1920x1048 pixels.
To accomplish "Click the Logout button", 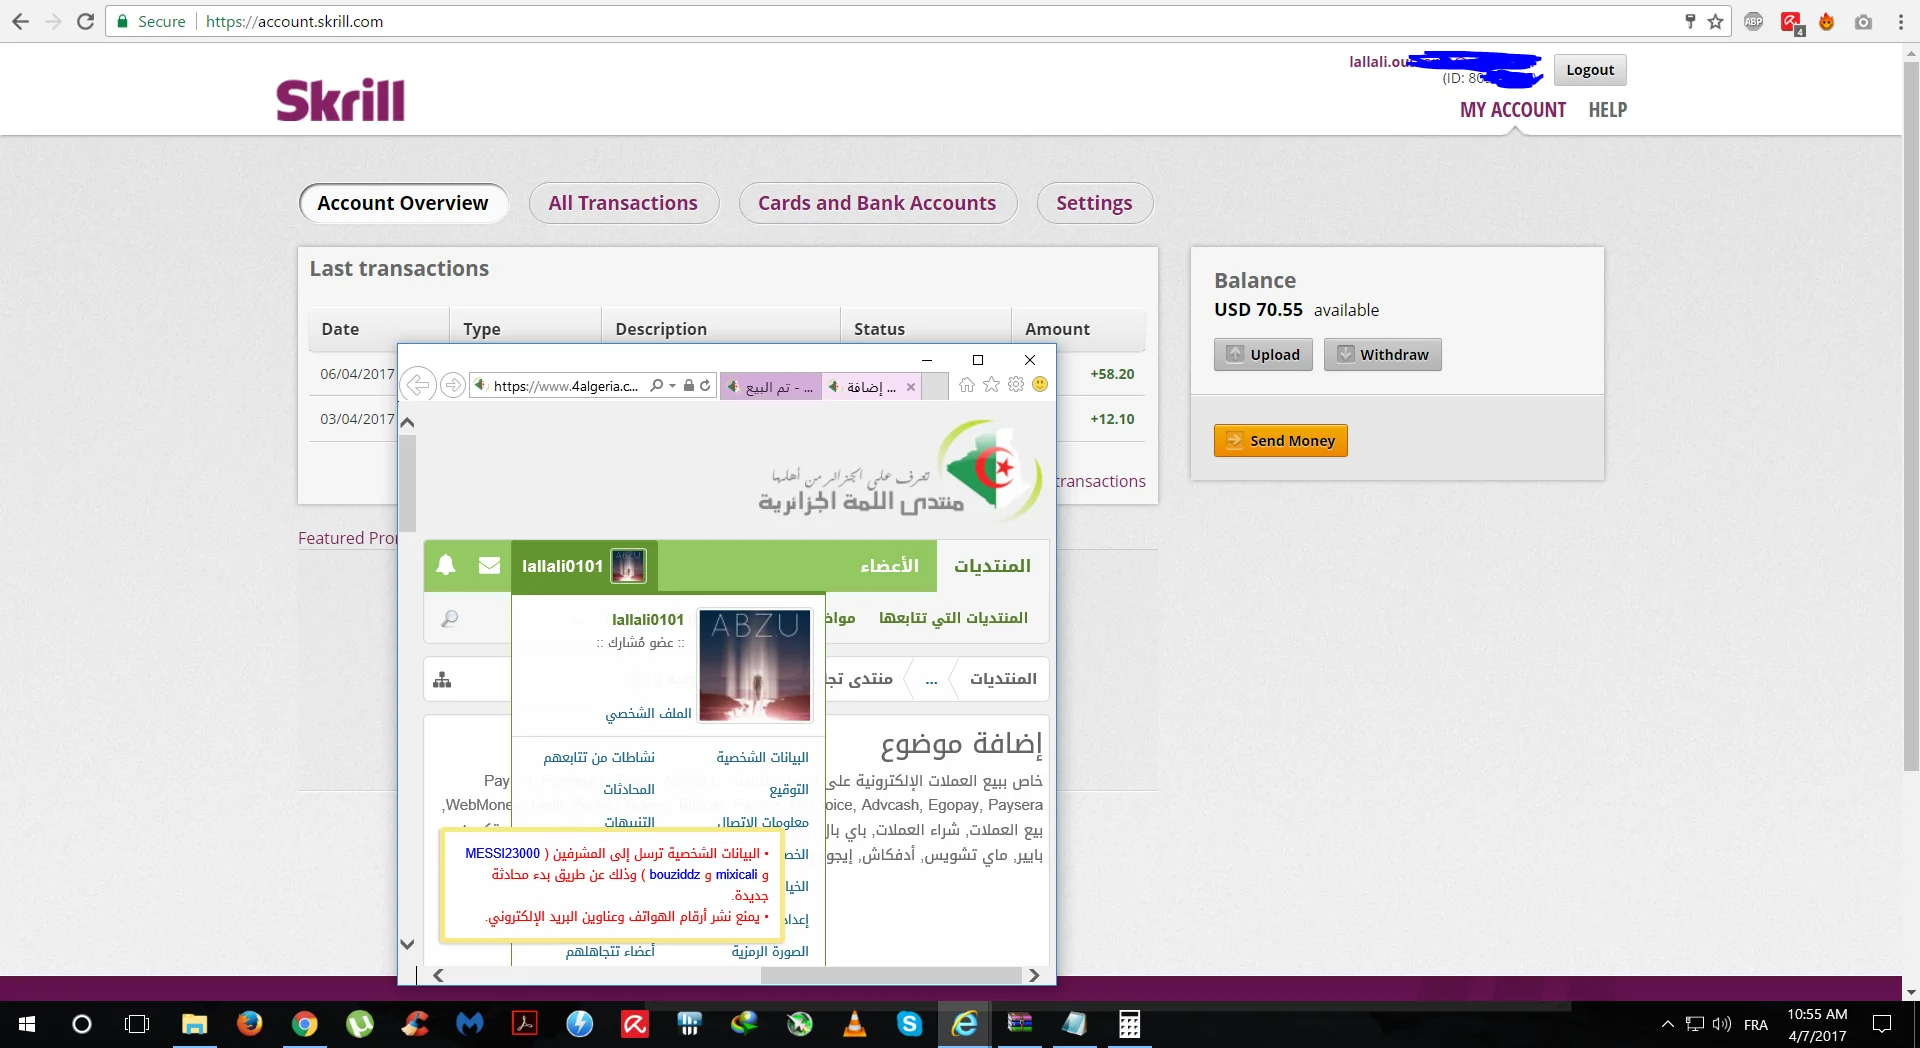I will pos(1589,70).
